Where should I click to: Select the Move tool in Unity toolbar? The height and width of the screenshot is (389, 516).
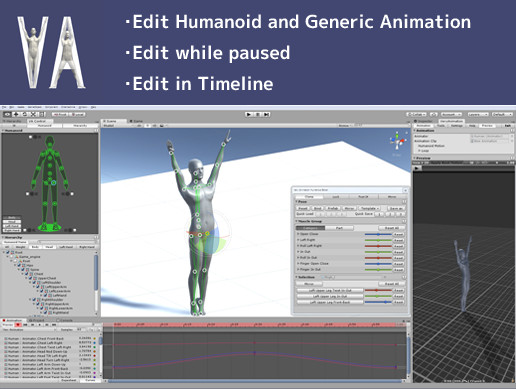pos(16,114)
